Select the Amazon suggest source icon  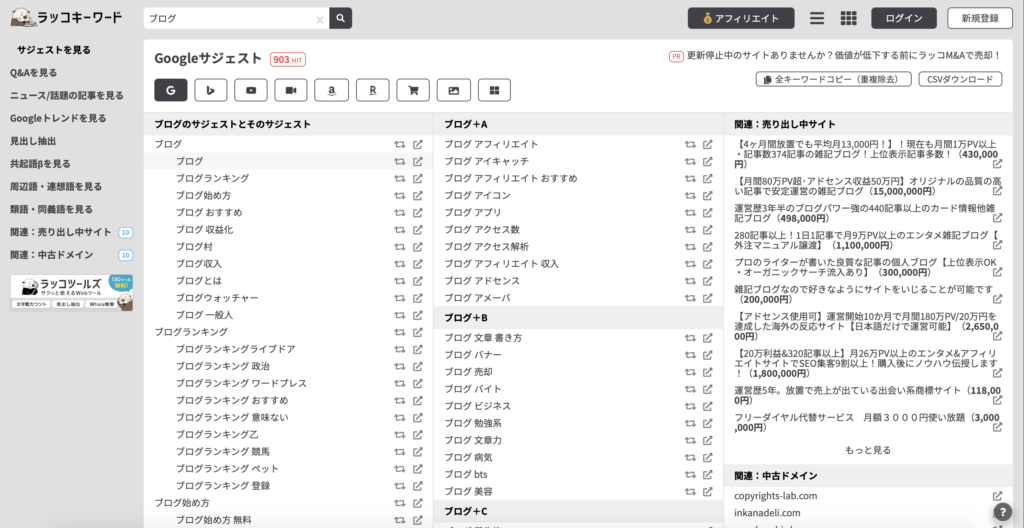(x=332, y=90)
